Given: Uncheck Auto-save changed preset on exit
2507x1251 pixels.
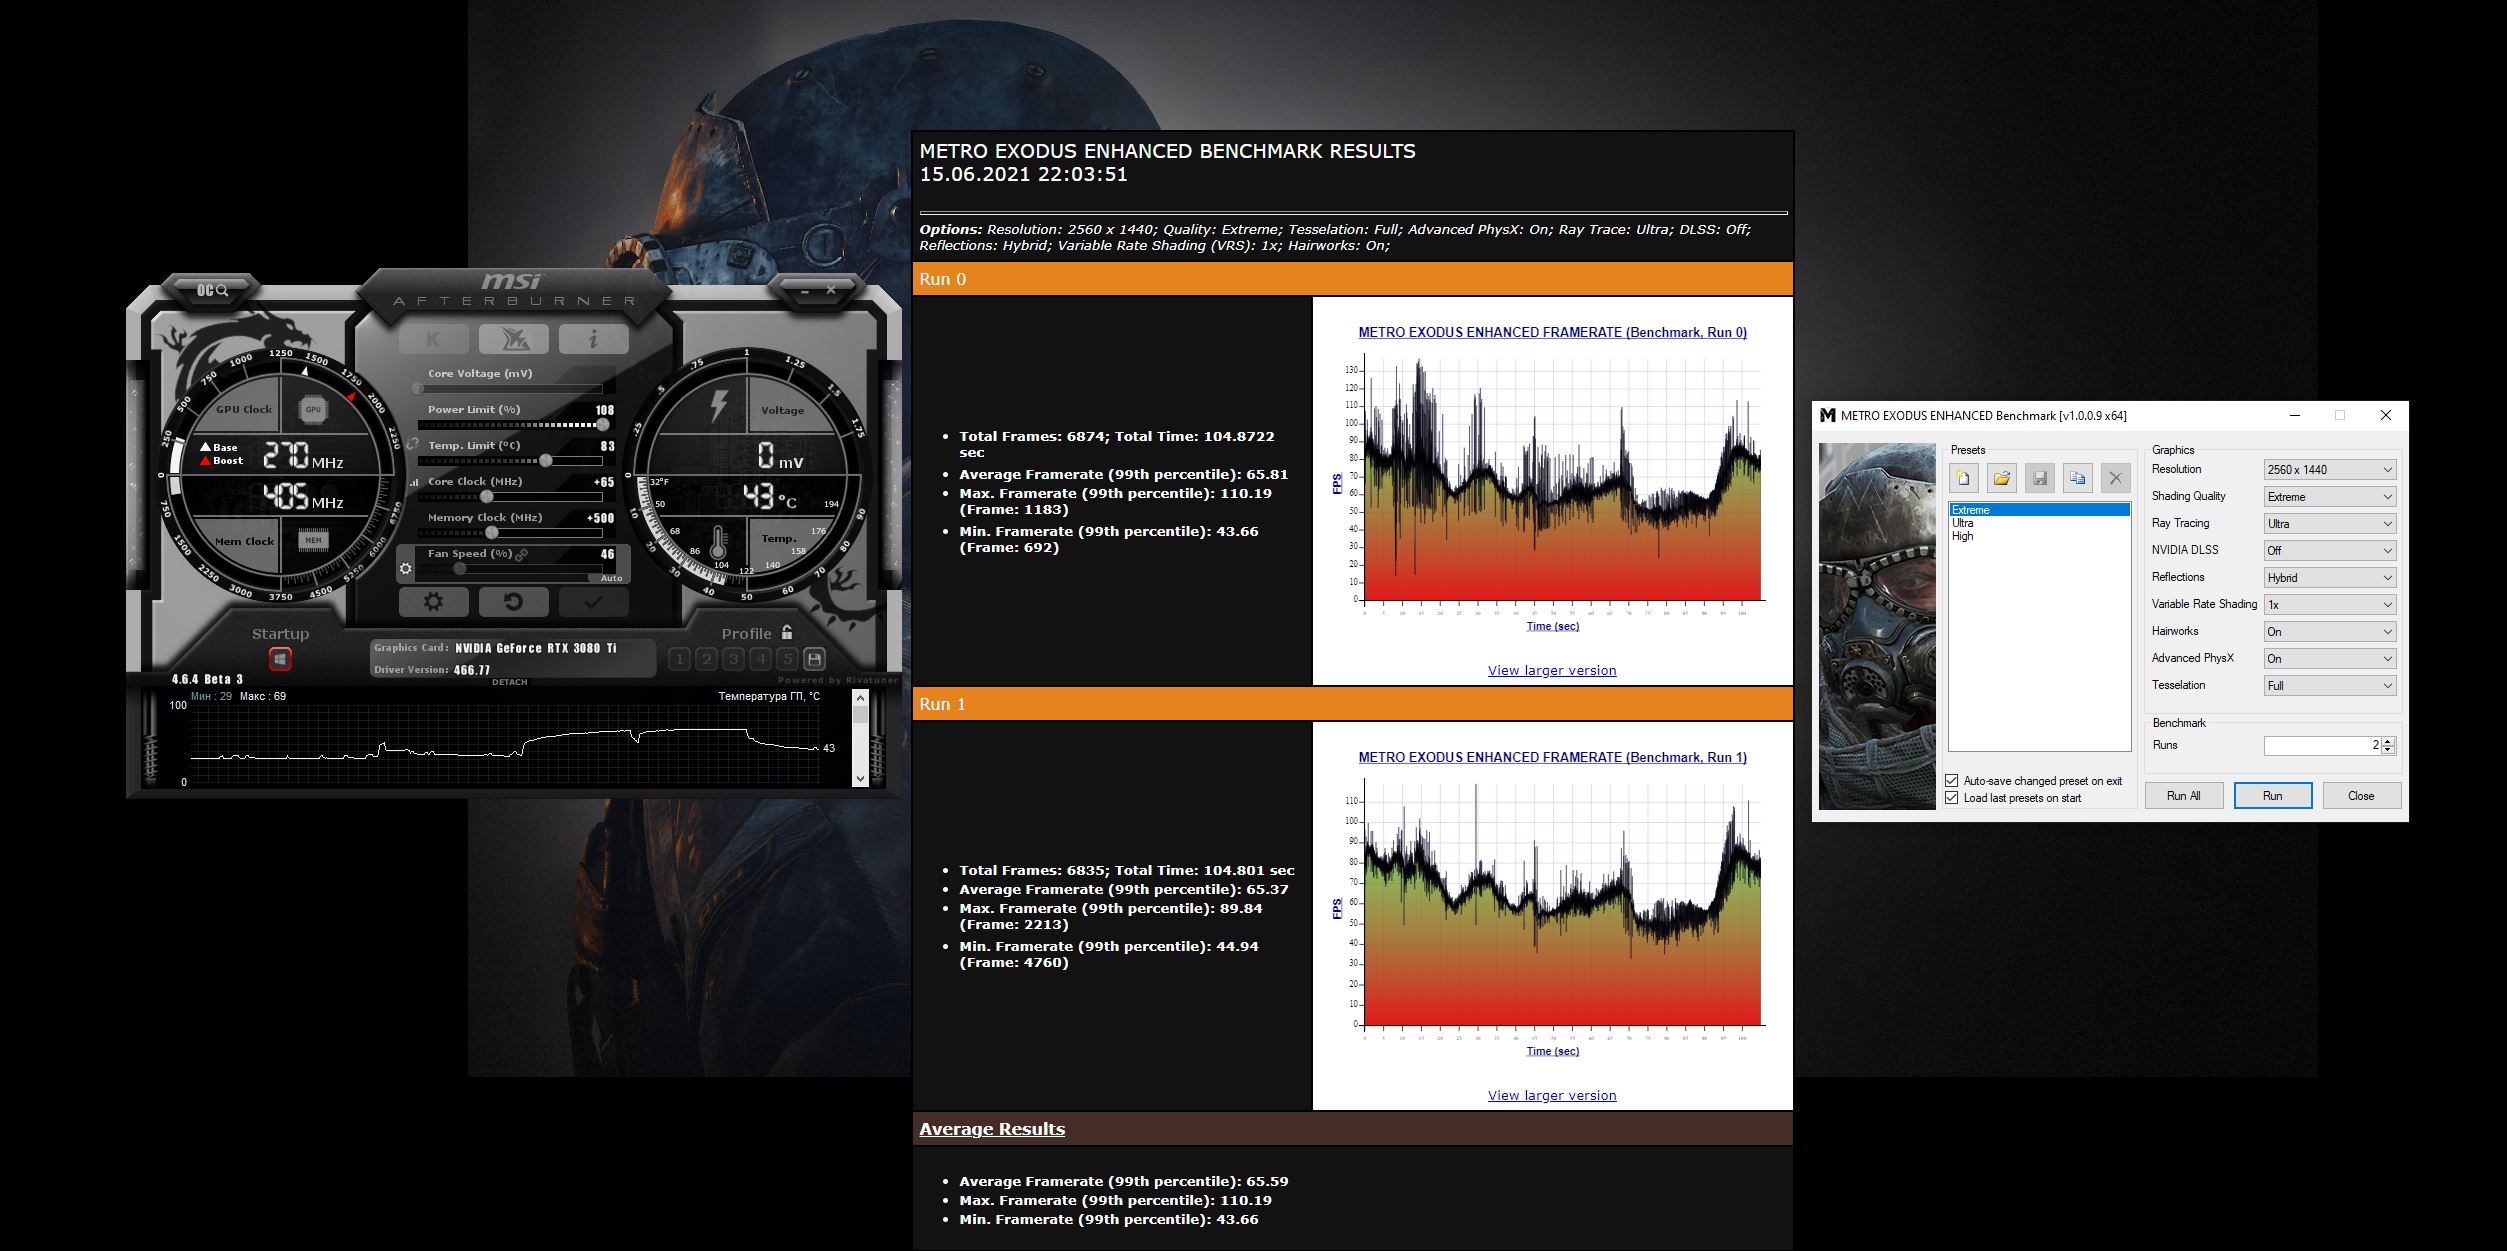Looking at the screenshot, I should click(x=1952, y=780).
